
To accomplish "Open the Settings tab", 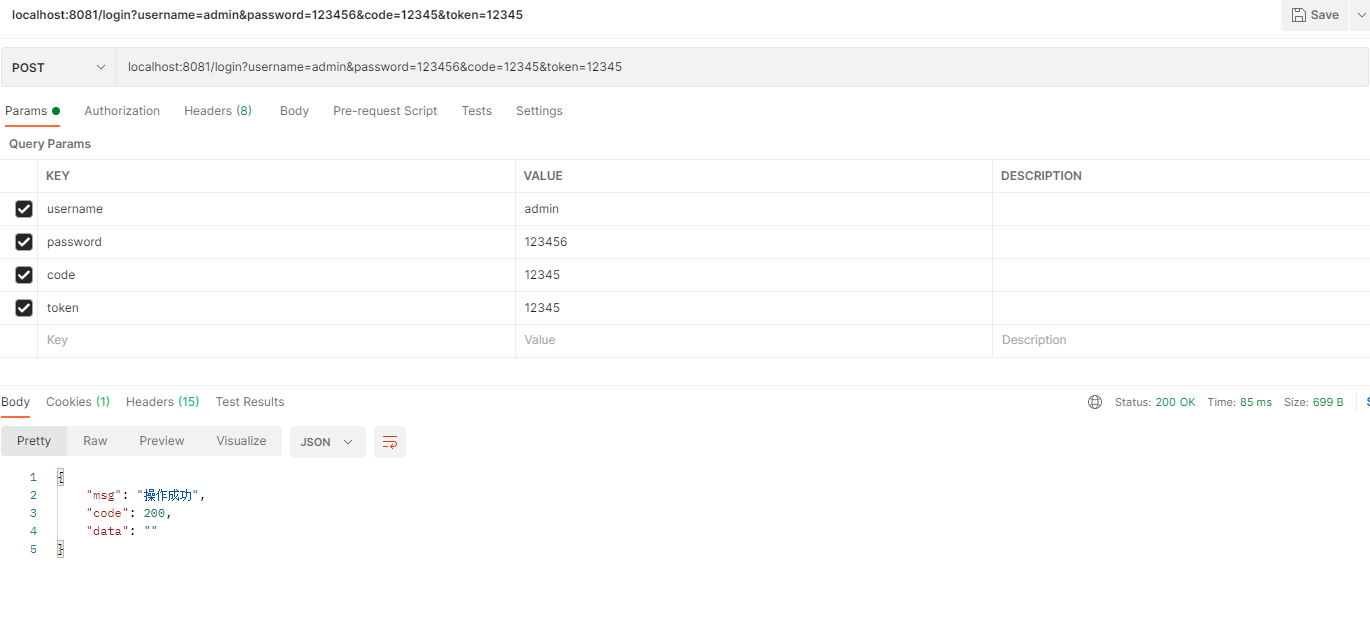I will [539, 111].
